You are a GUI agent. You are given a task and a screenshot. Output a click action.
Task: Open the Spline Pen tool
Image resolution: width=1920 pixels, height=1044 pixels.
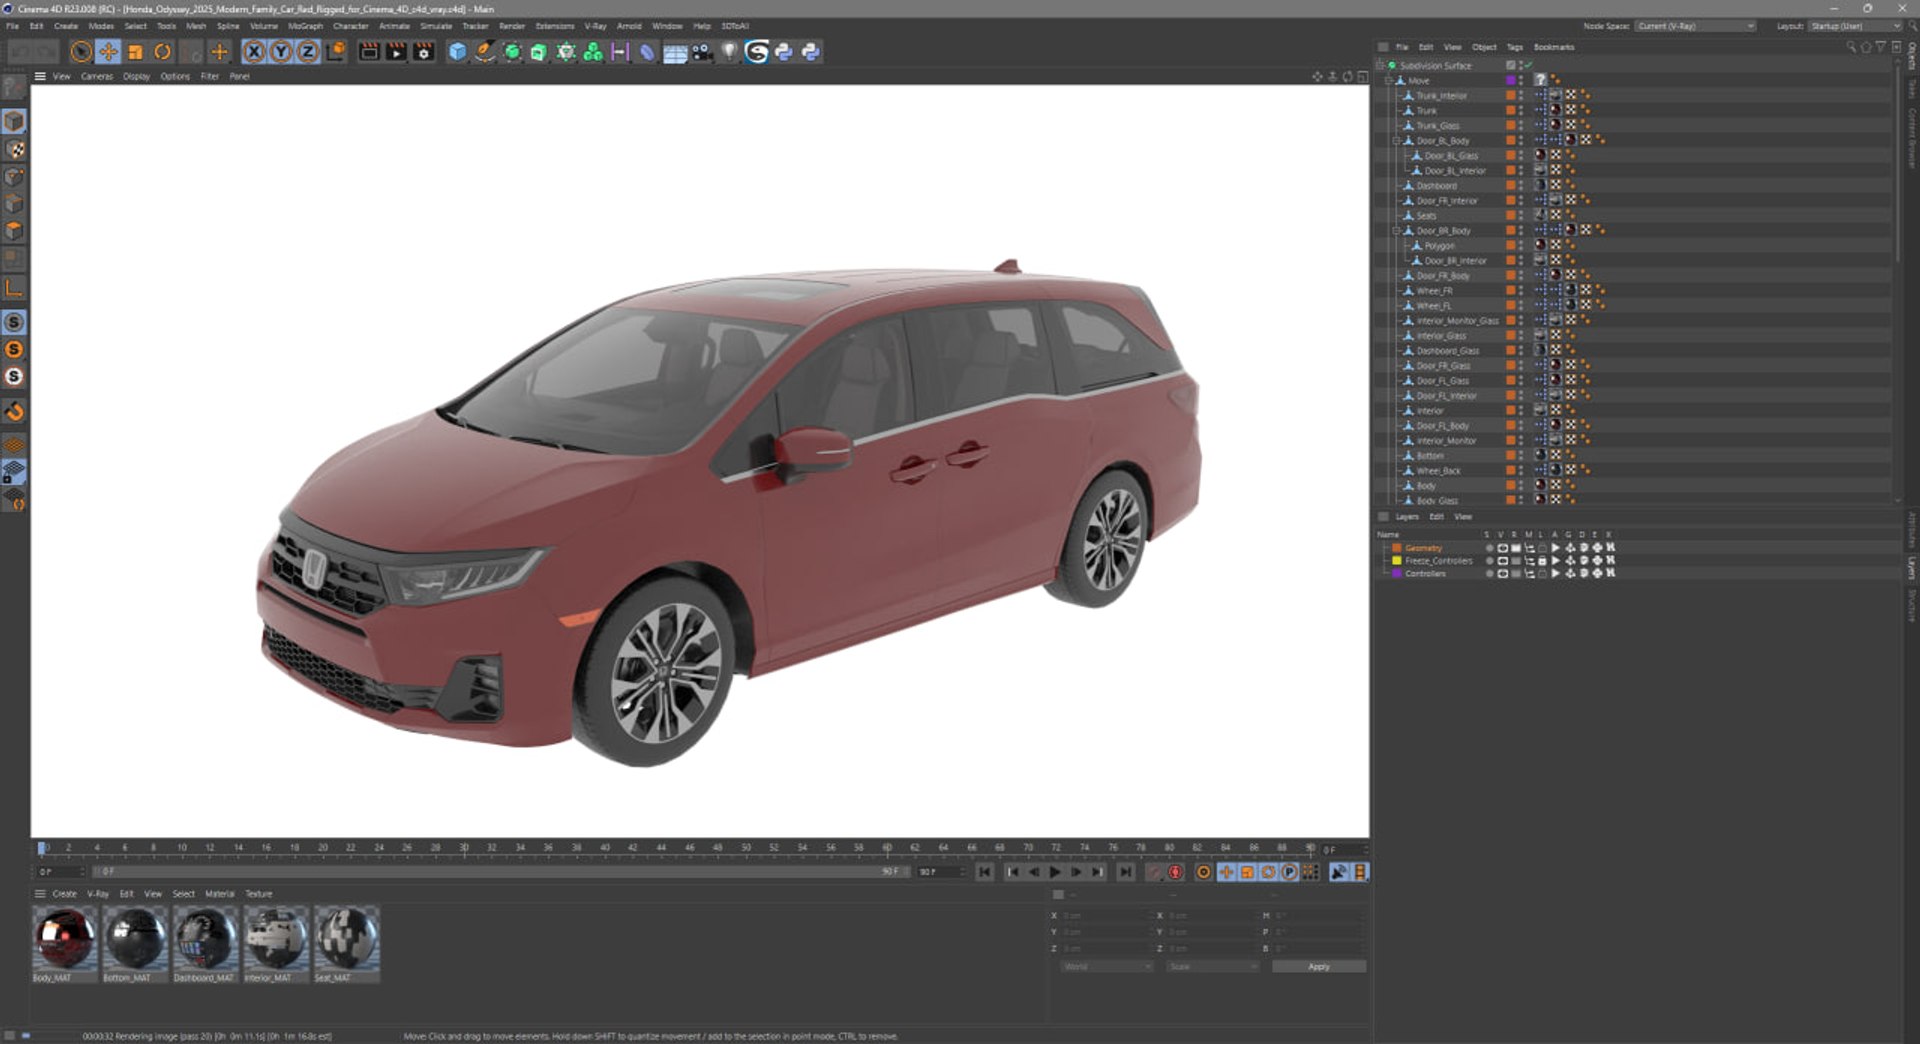484,52
